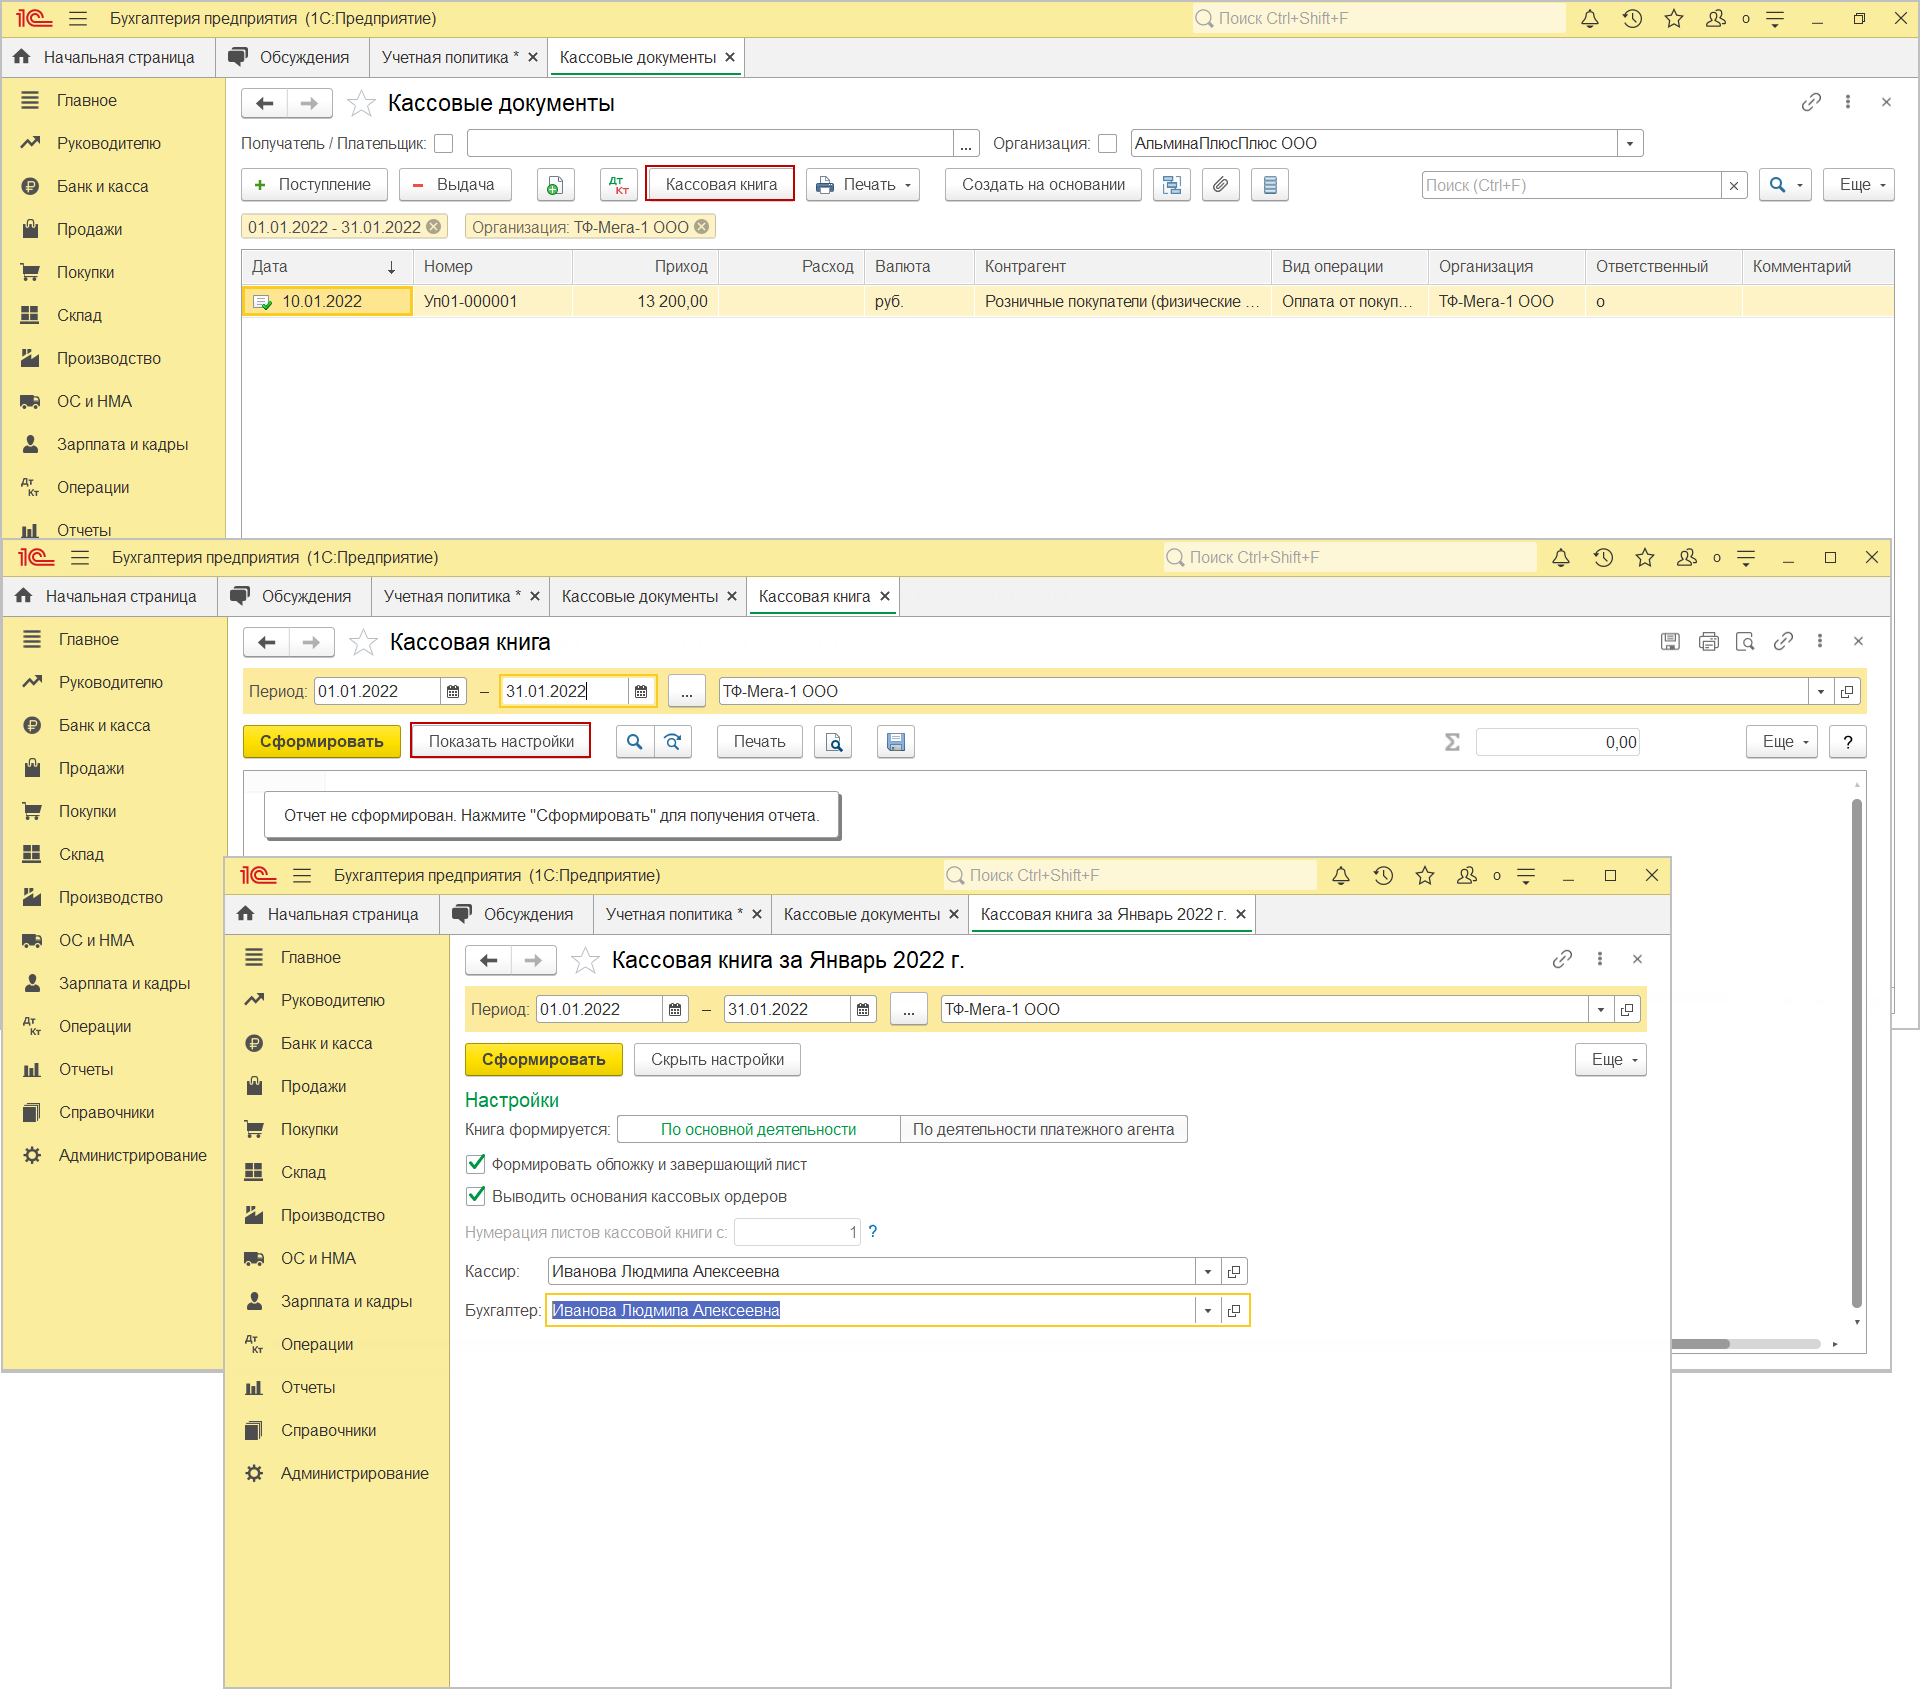Open the Печать dropdown in top toolbar
The image size is (1920, 1697).
pyautogui.click(x=864, y=185)
